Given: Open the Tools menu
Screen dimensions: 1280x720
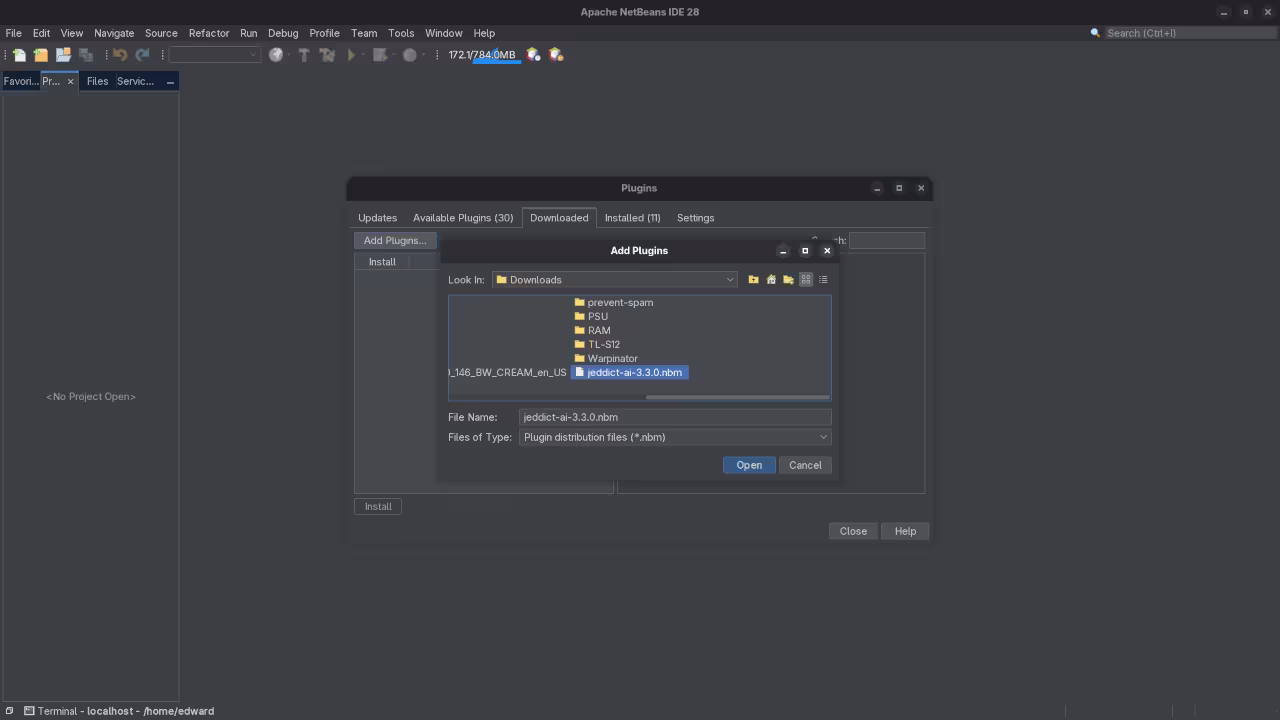Looking at the screenshot, I should [x=400, y=33].
